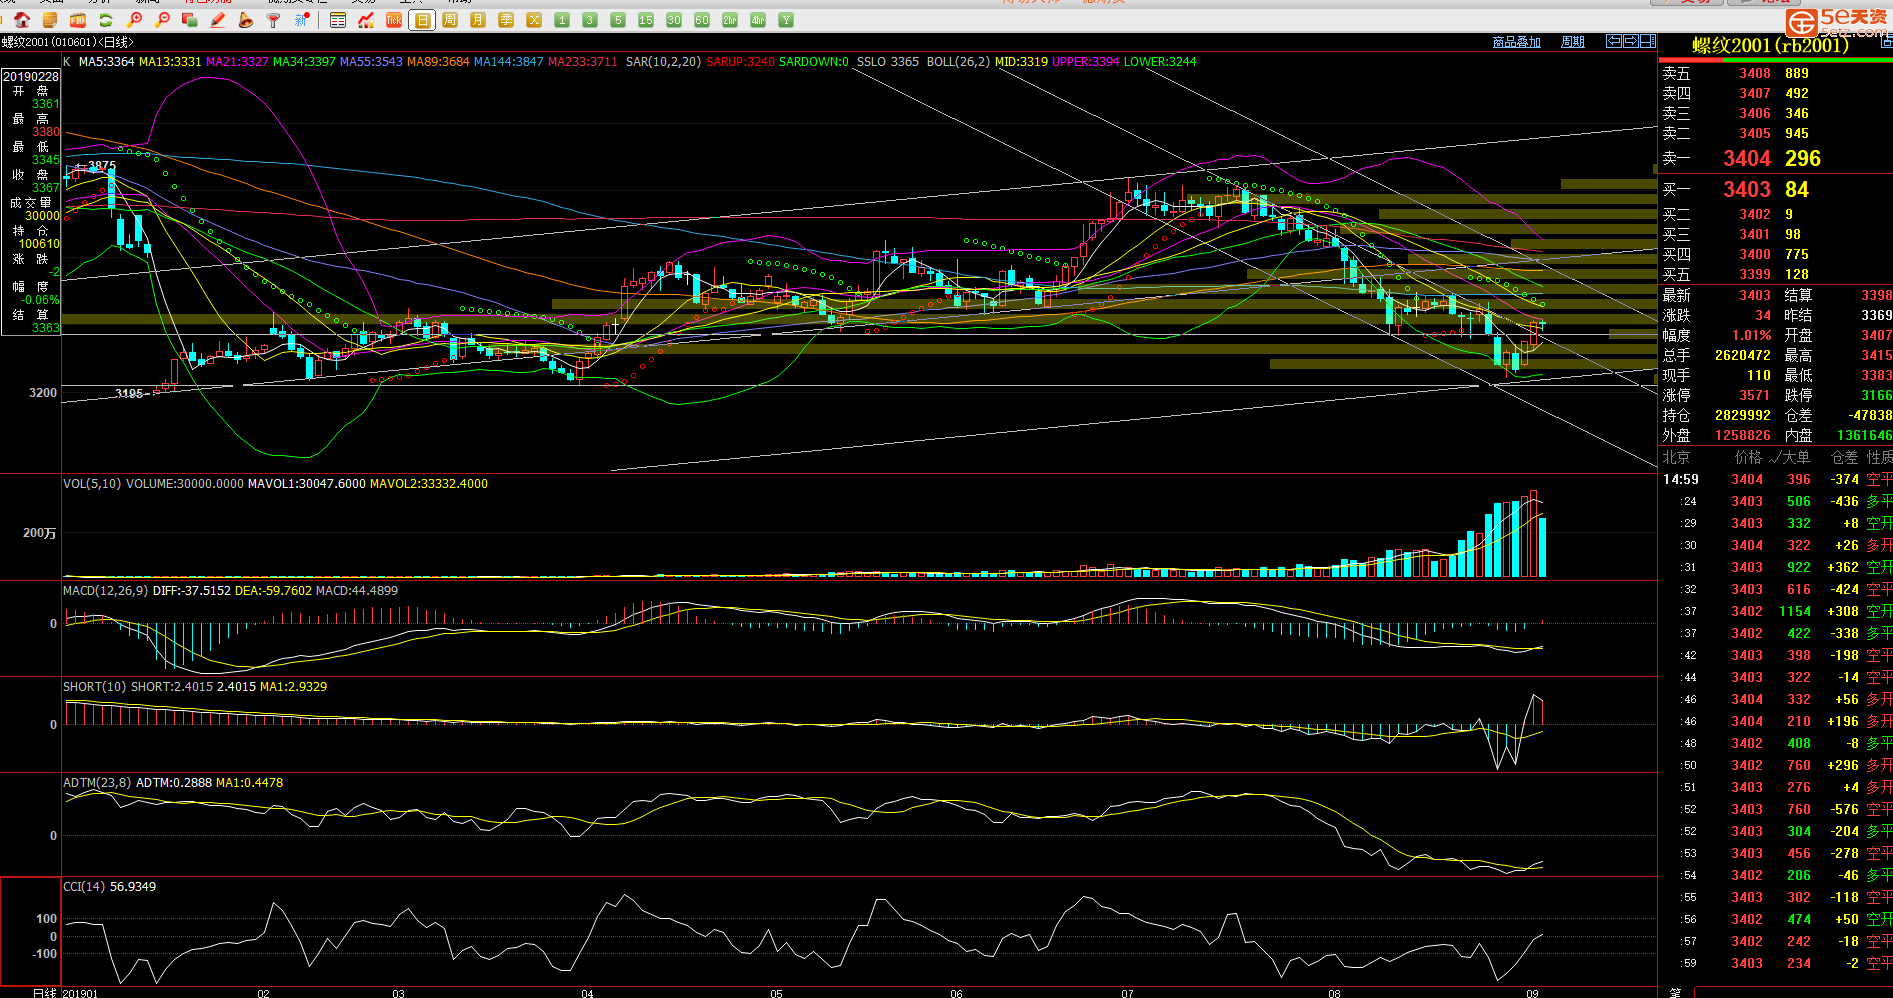
Task: Click the CCI(14) indicator label
Action: tap(84, 887)
